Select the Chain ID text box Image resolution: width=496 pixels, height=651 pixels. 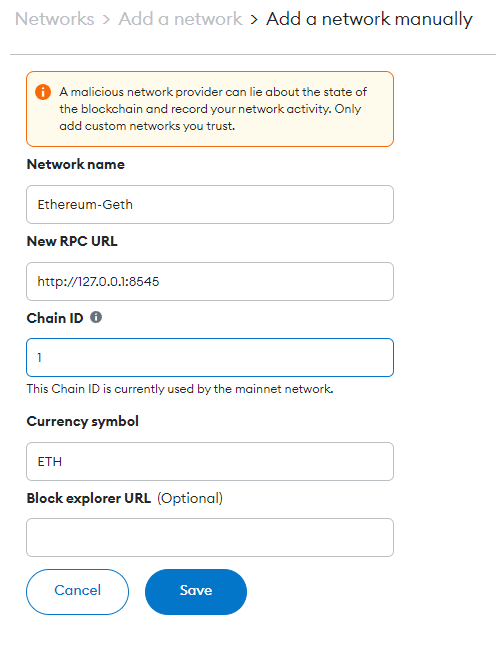coord(210,357)
